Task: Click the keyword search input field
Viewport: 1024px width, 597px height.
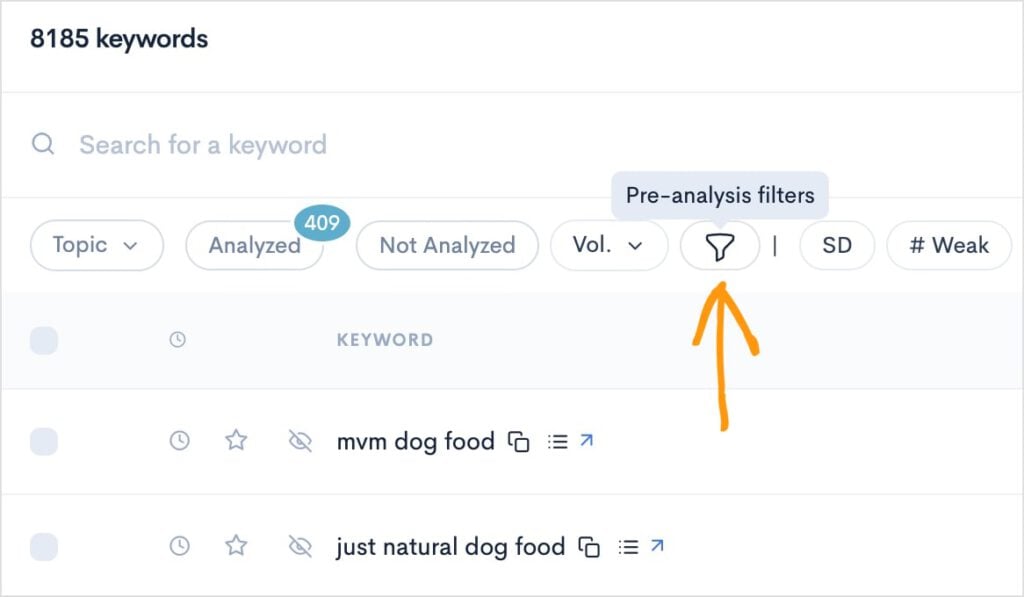Action: click(200, 144)
